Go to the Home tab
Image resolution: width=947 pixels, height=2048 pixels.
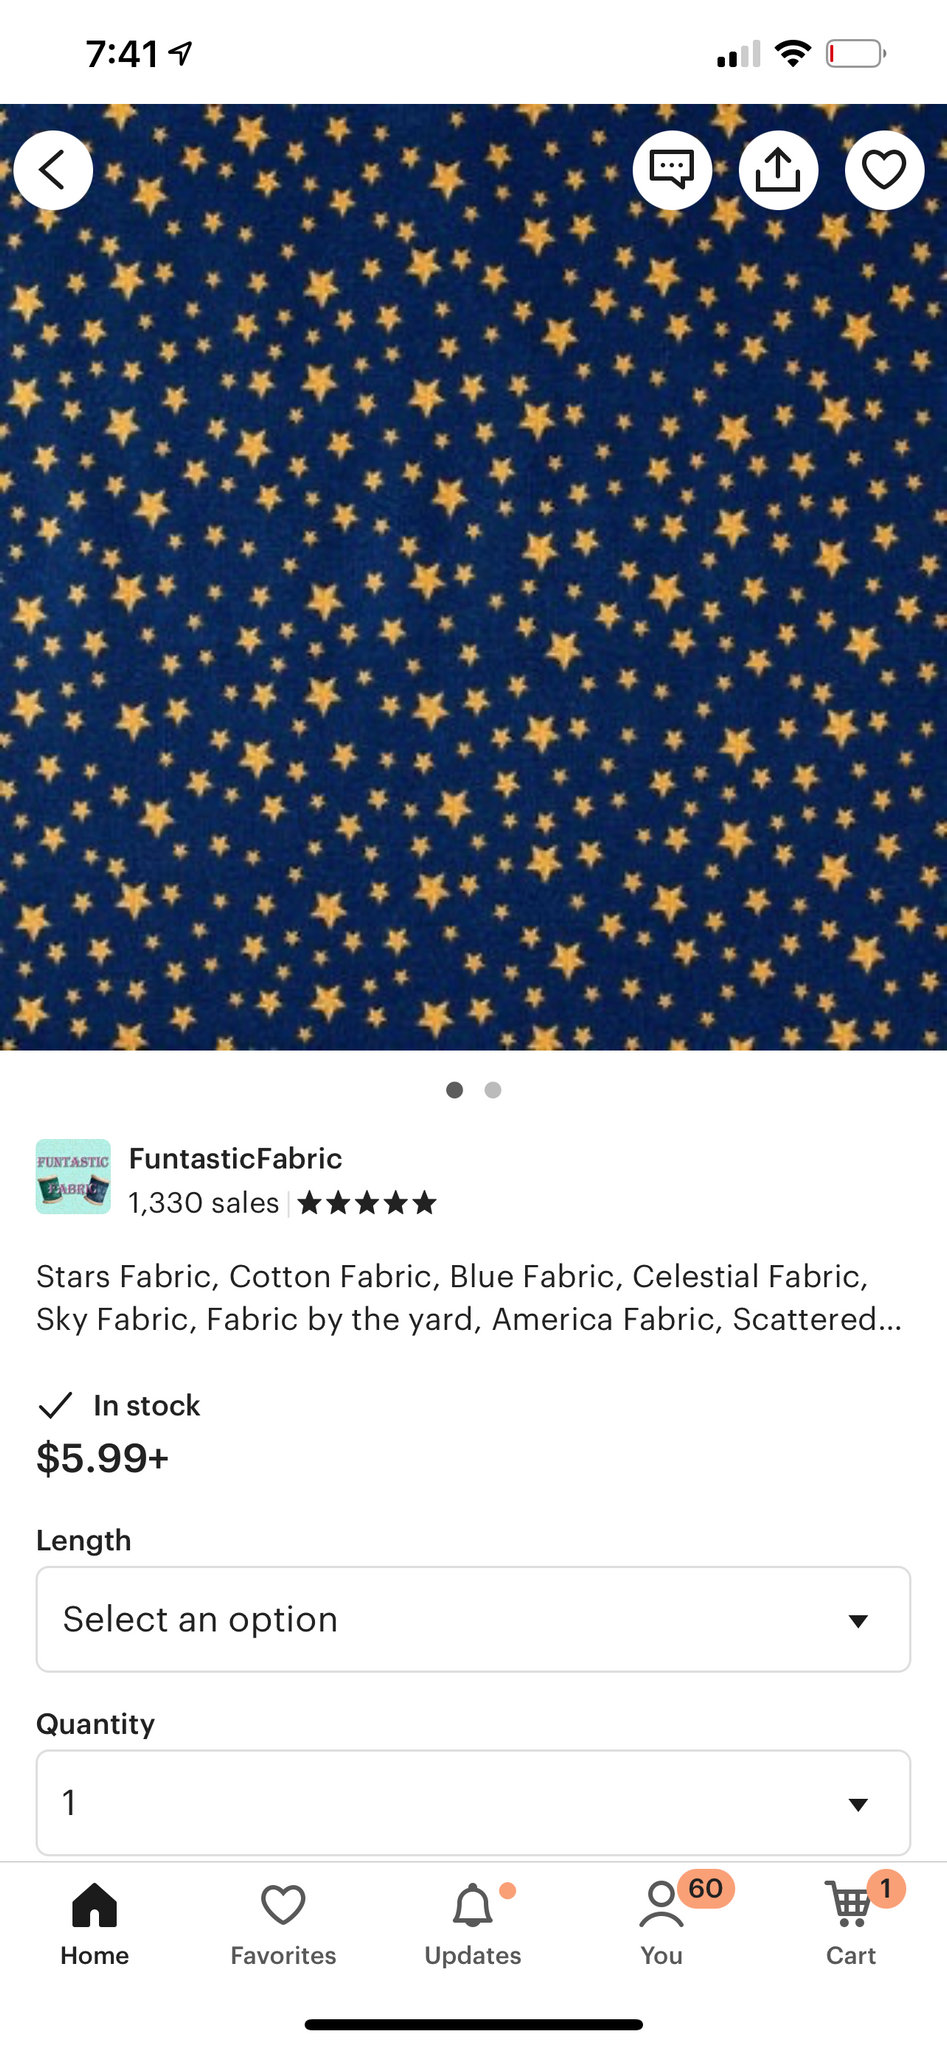(95, 1925)
